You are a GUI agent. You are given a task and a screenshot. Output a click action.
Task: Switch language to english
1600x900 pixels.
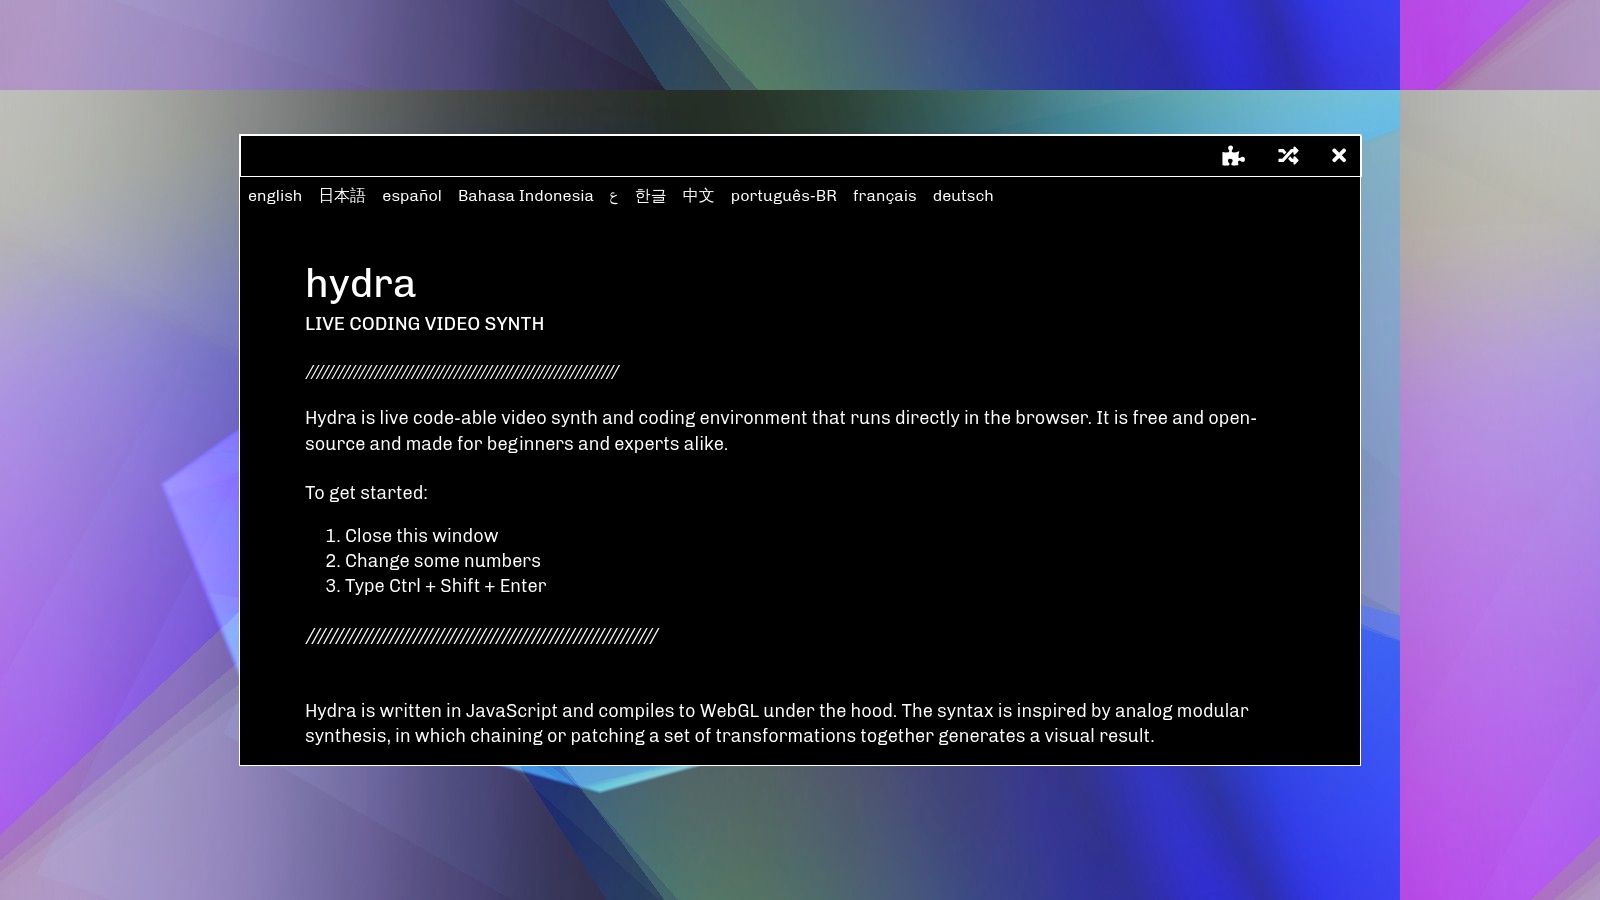pyautogui.click(x=275, y=196)
